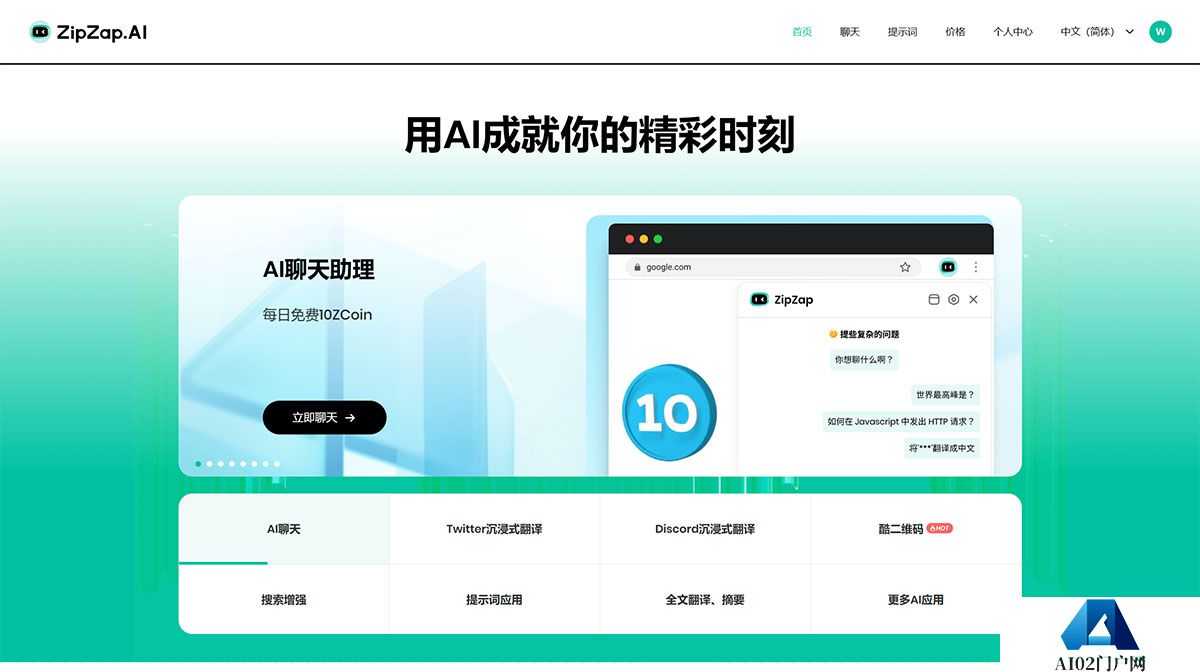
Task: Click the lock icon beside google.com
Action: pos(637,267)
